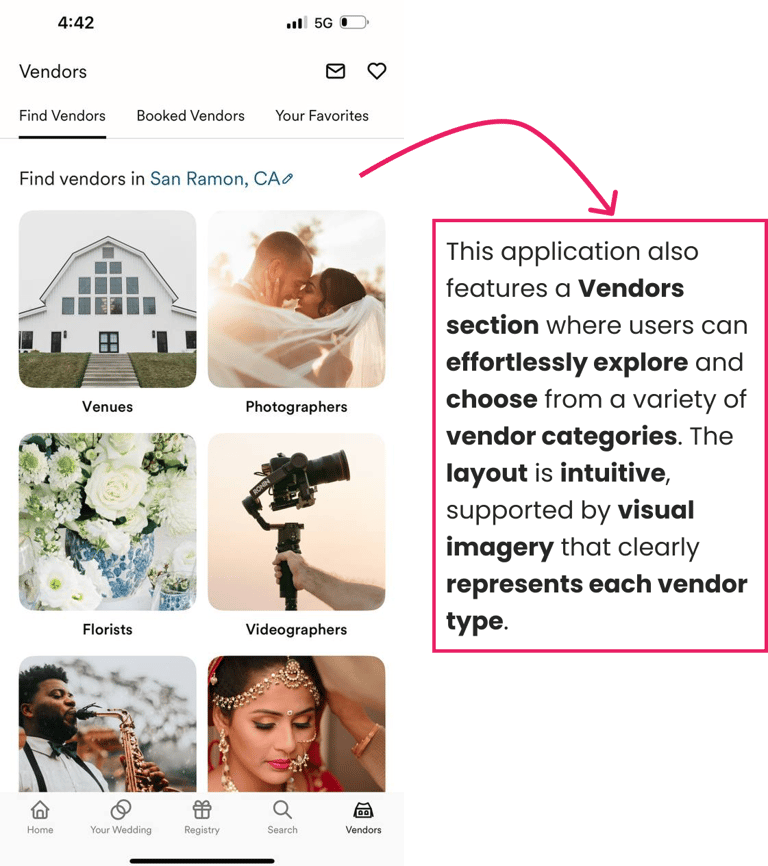Screen dimensions: 768x866
Task: Open the messages envelope icon
Action: coord(335,71)
